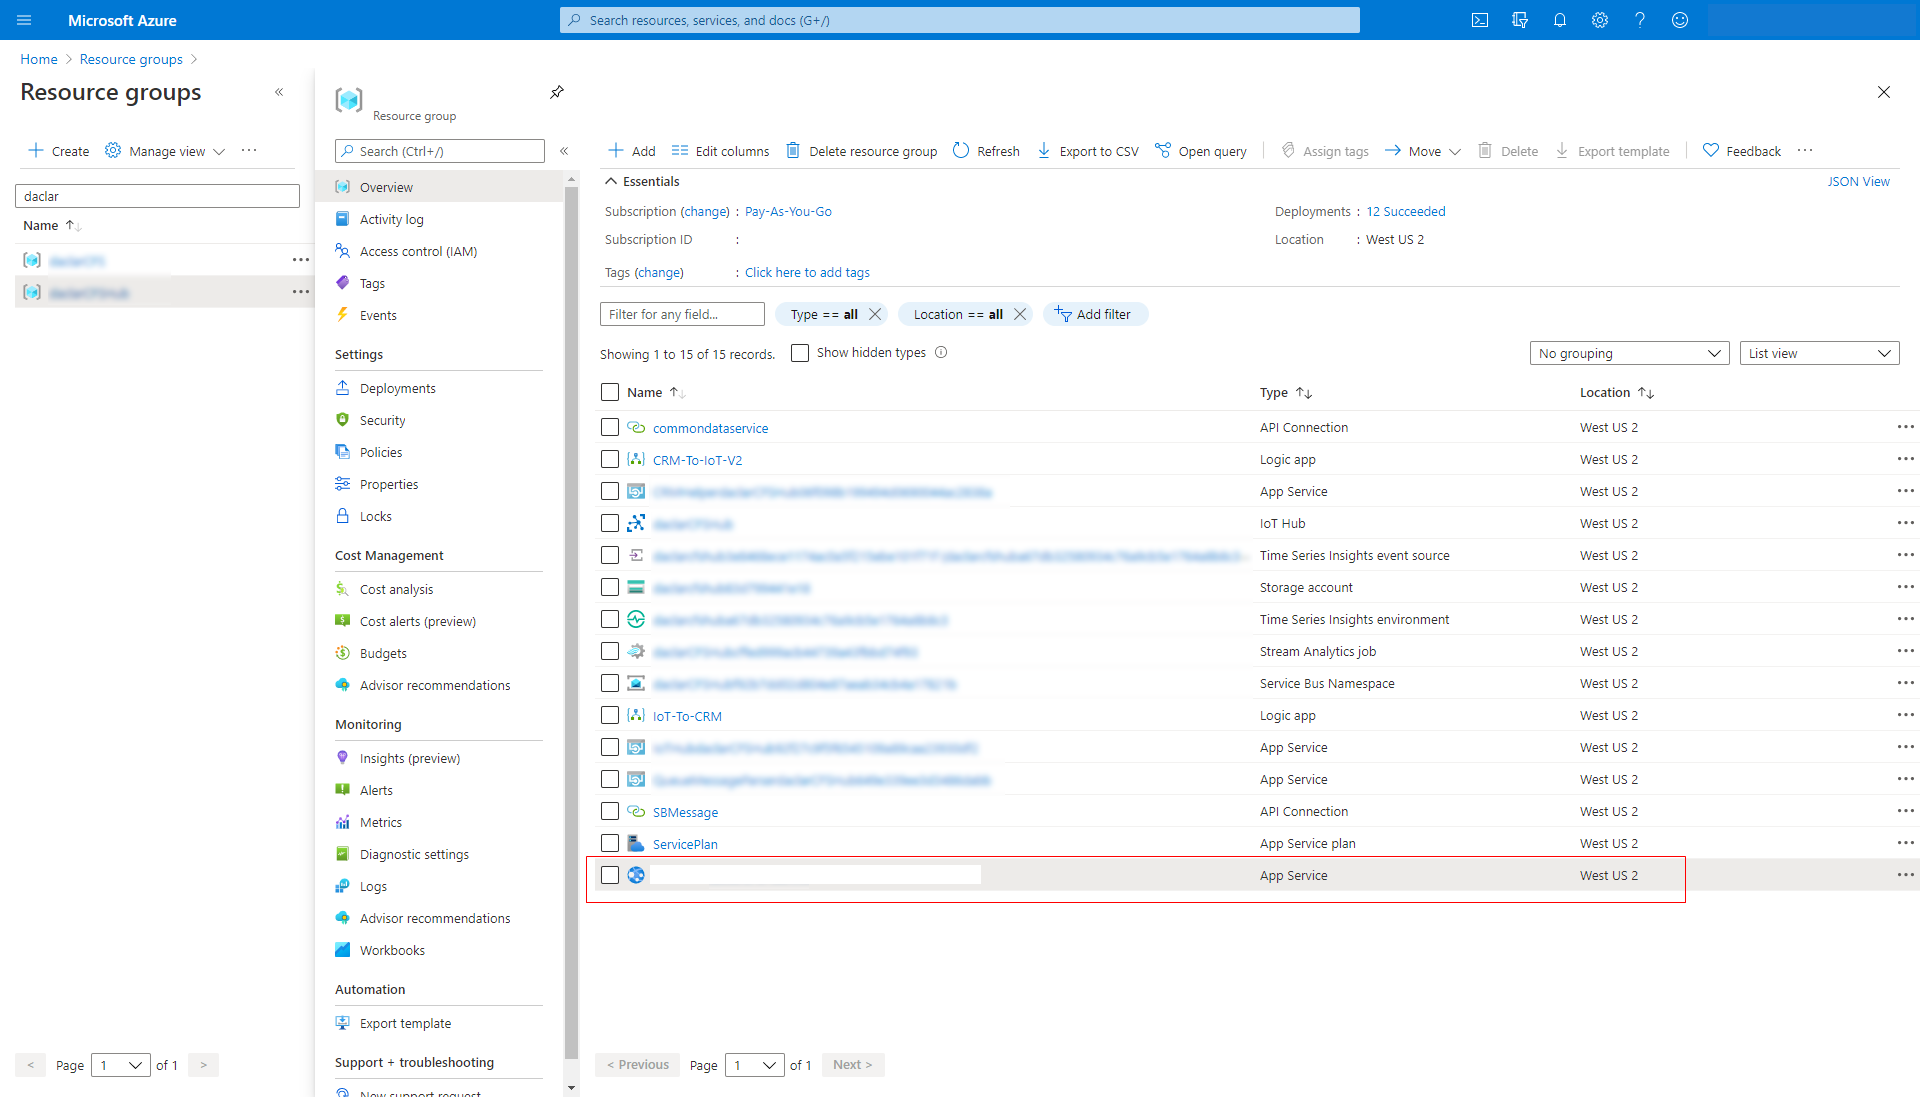Click the Export to CSV button
Image resolution: width=1920 pixels, height=1097 pixels.
pyautogui.click(x=1085, y=150)
